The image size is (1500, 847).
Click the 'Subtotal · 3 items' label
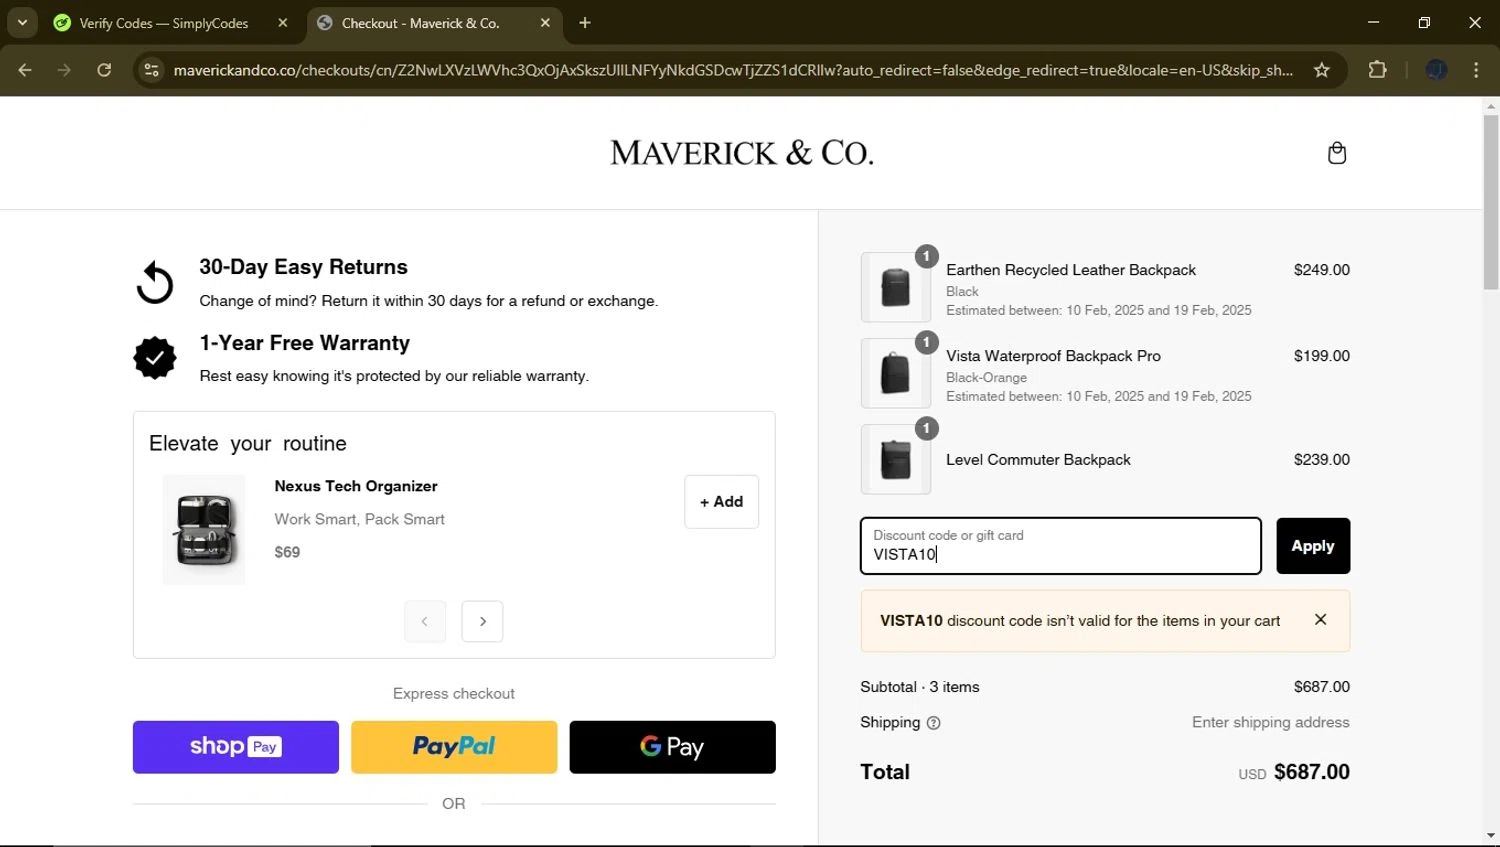coord(920,687)
